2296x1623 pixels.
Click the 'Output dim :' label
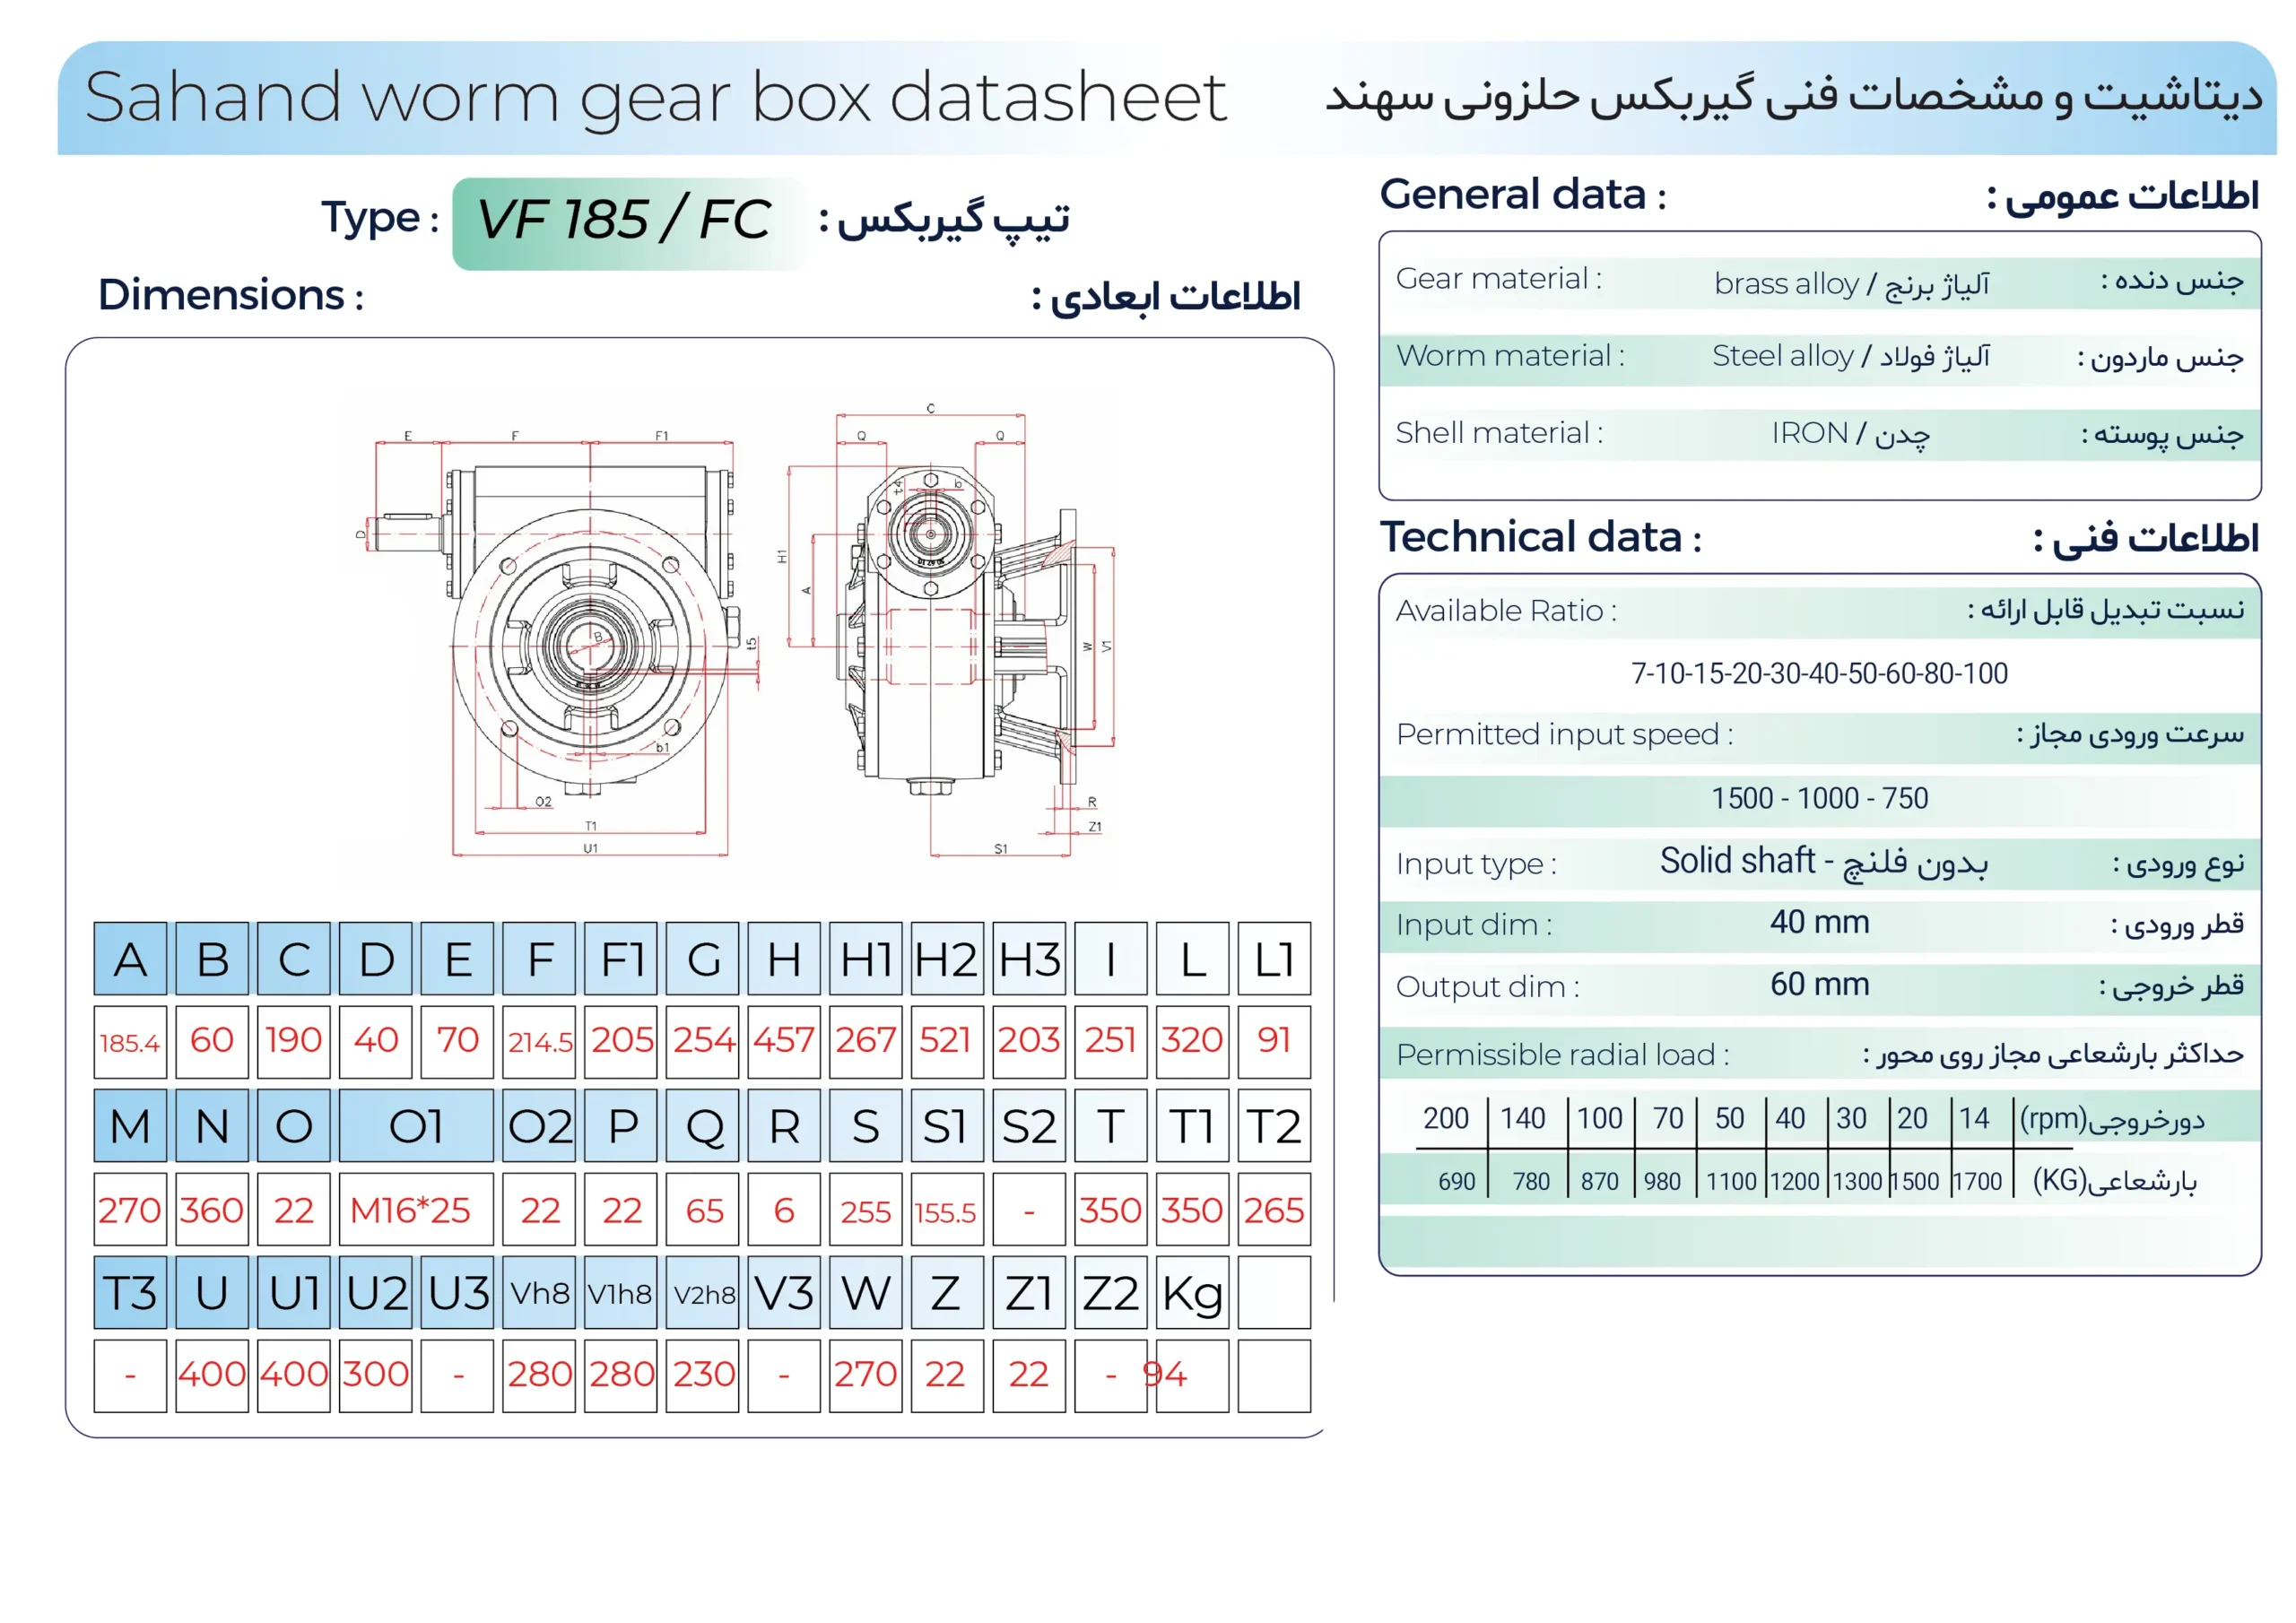(x=1487, y=987)
